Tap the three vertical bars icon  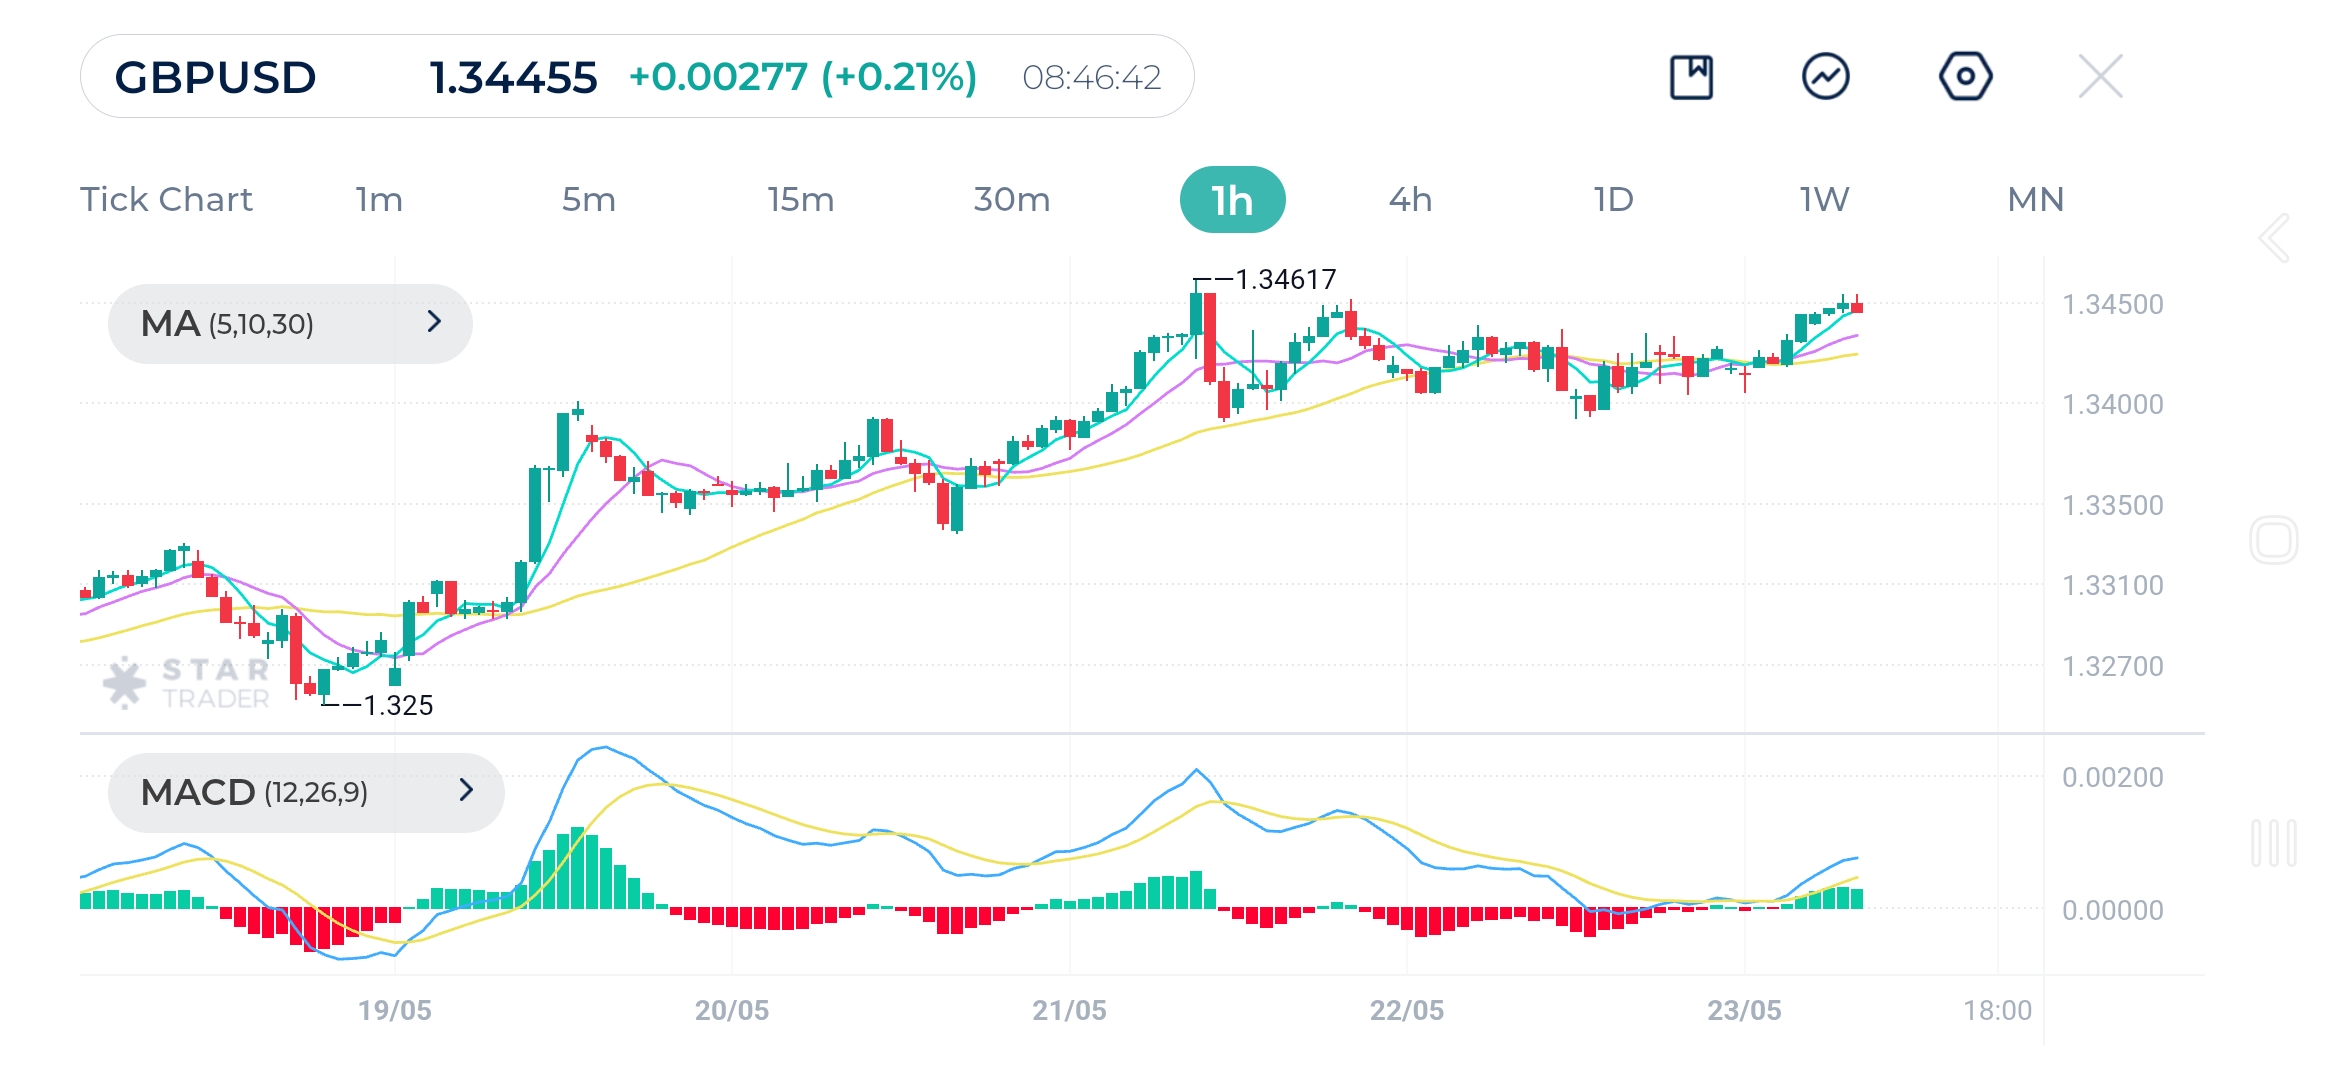pos(2273,843)
